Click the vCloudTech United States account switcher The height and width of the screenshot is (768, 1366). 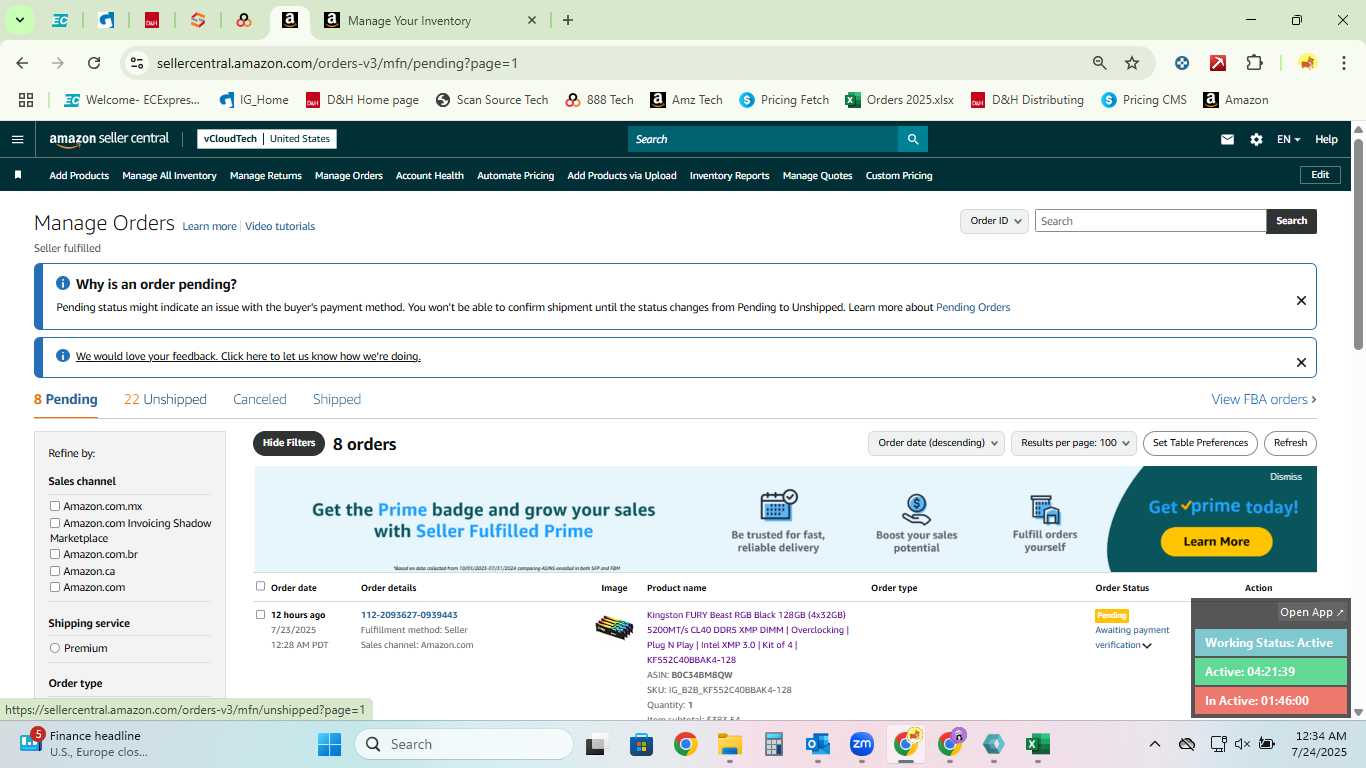coord(267,139)
